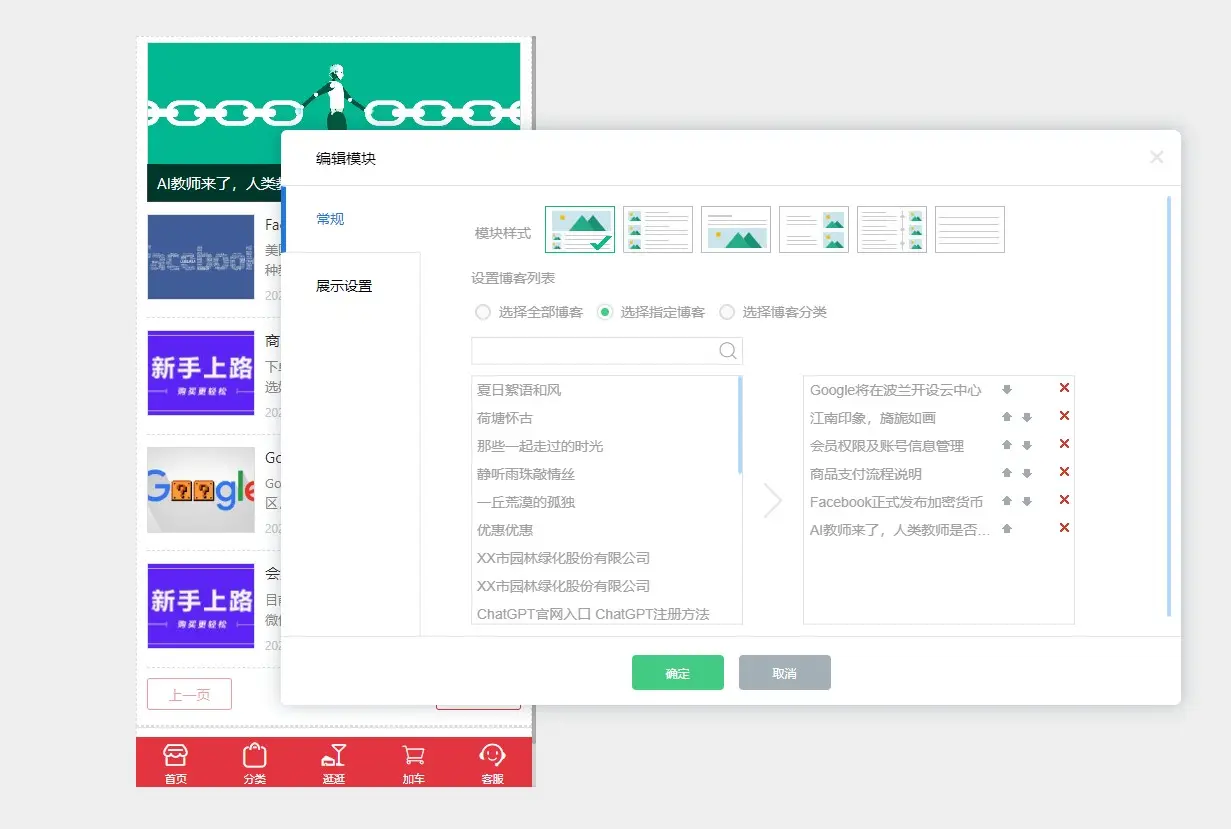The height and width of the screenshot is (829, 1231).
Task: Confirm with the 确定 button
Action: click(677, 673)
